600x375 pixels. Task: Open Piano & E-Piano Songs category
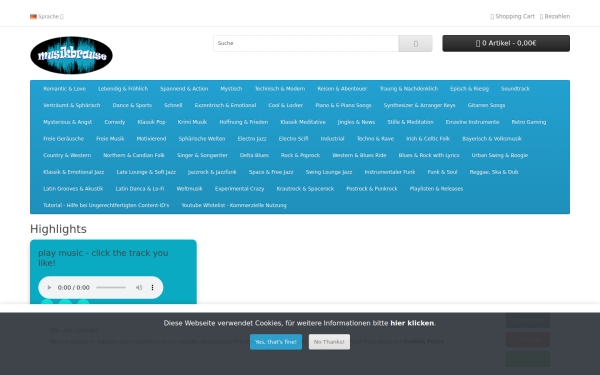coord(343,105)
